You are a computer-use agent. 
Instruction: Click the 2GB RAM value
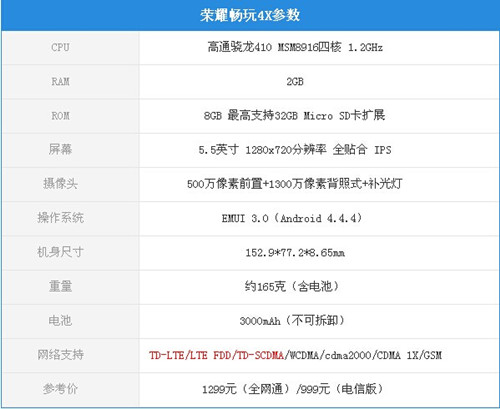[295, 81]
